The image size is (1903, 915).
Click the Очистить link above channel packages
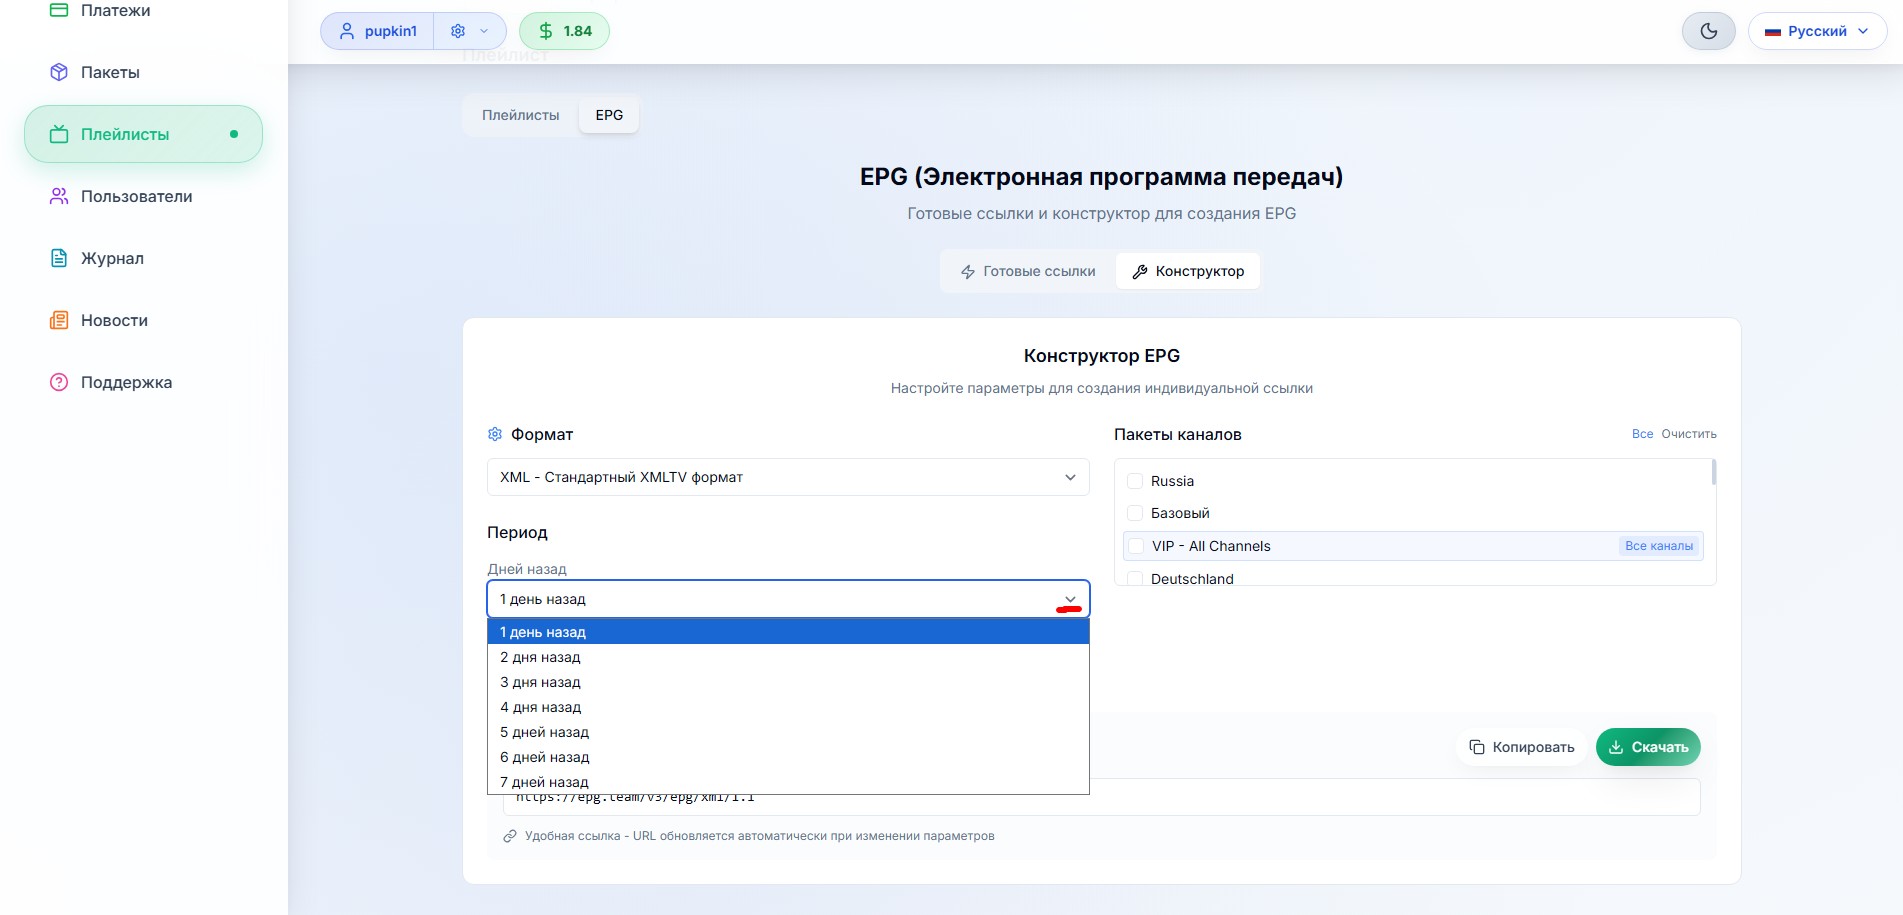tap(1688, 434)
